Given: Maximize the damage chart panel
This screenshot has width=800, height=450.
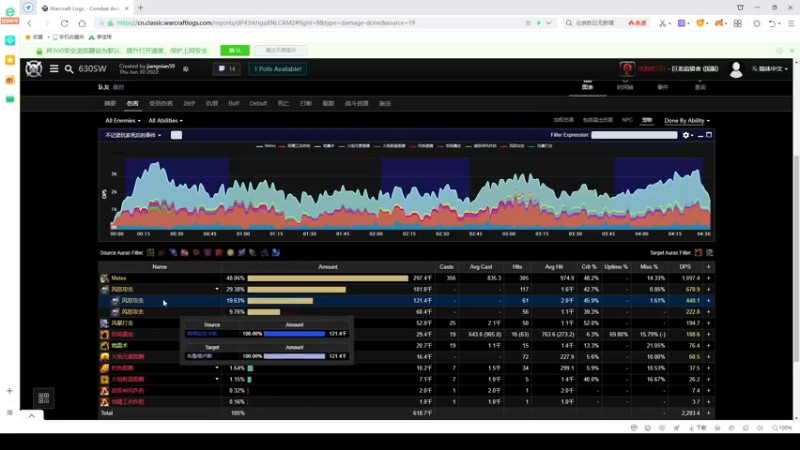Looking at the screenshot, I should tap(709, 135).
